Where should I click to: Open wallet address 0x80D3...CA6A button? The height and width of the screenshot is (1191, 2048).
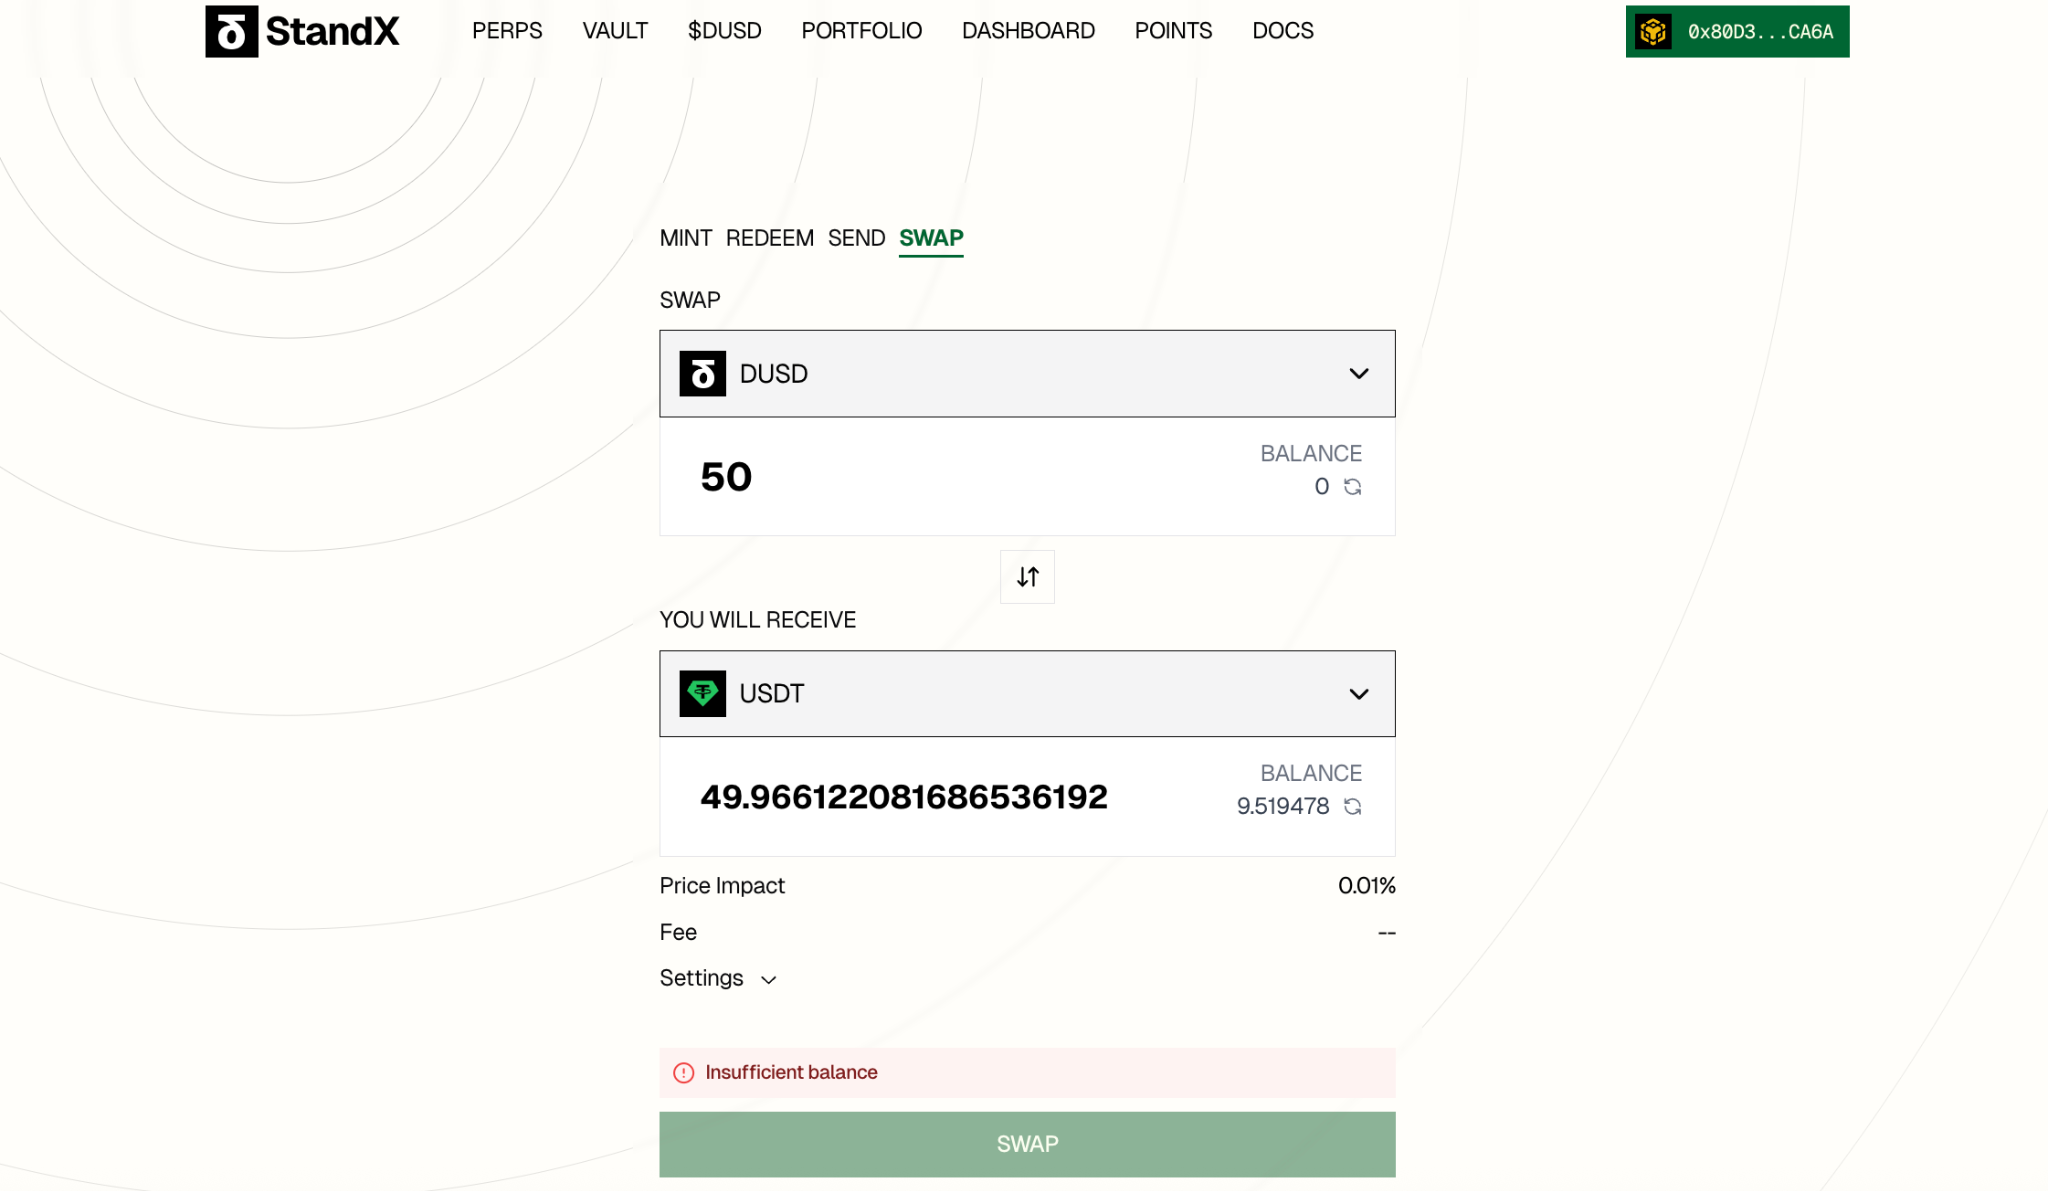pyautogui.click(x=1759, y=32)
